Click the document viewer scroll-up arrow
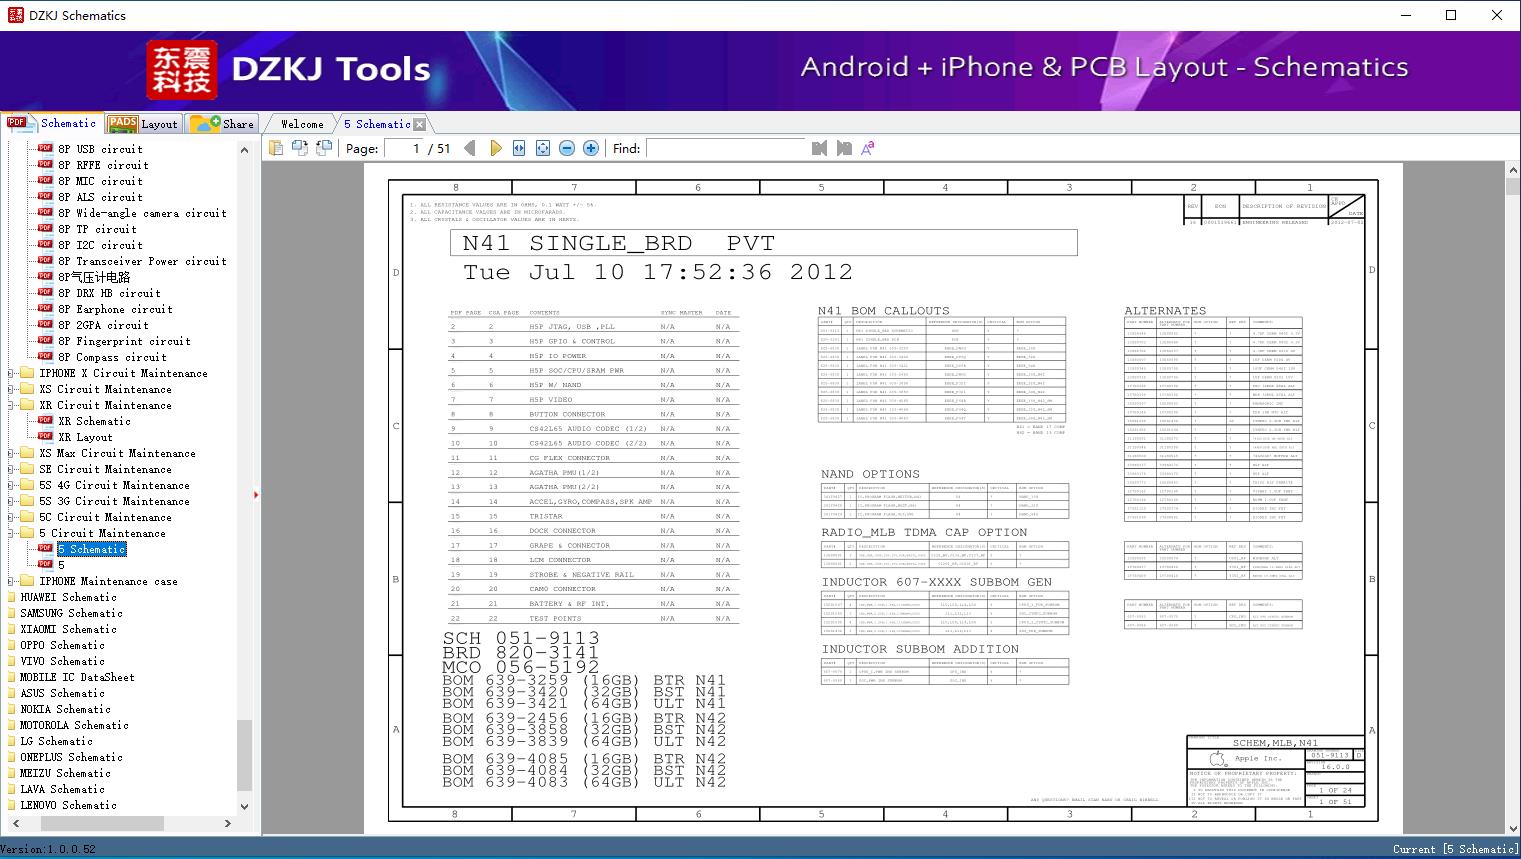1521x859 pixels. coord(1512,171)
